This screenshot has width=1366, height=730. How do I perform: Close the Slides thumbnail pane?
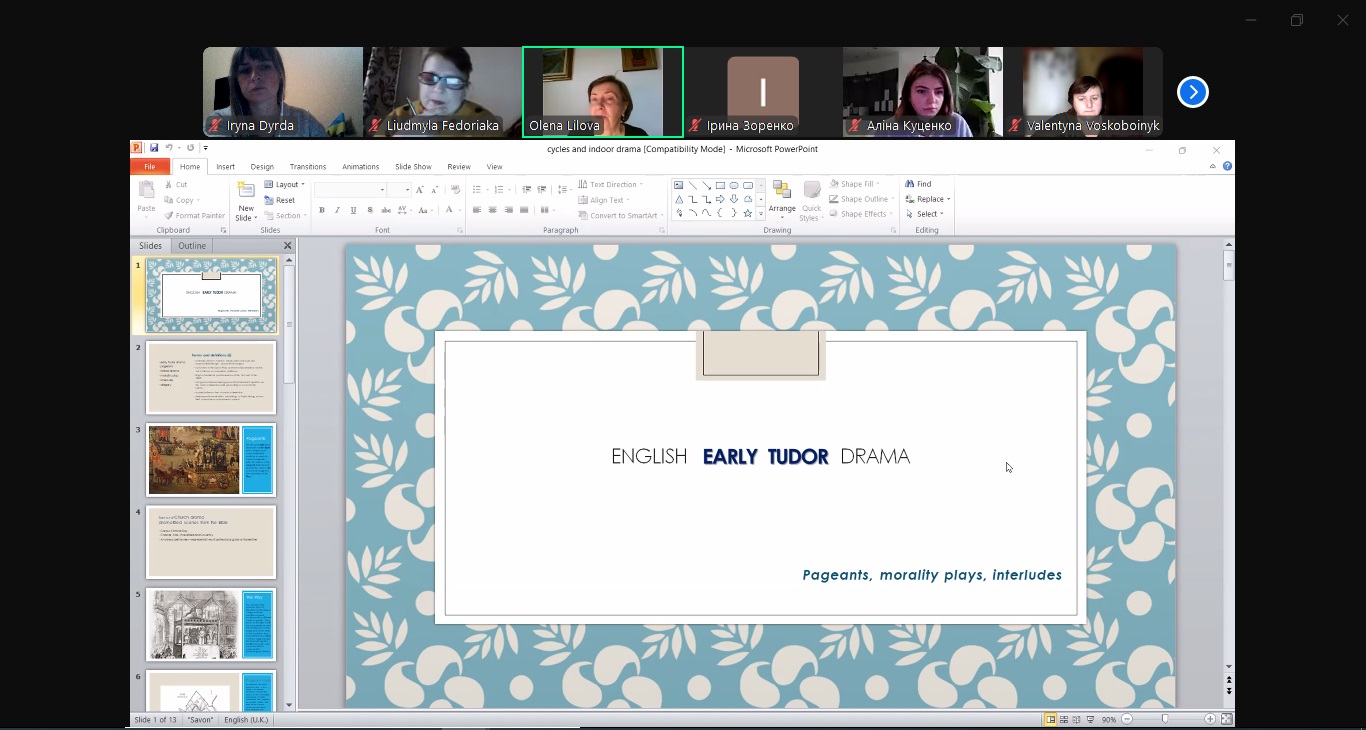pyautogui.click(x=288, y=246)
